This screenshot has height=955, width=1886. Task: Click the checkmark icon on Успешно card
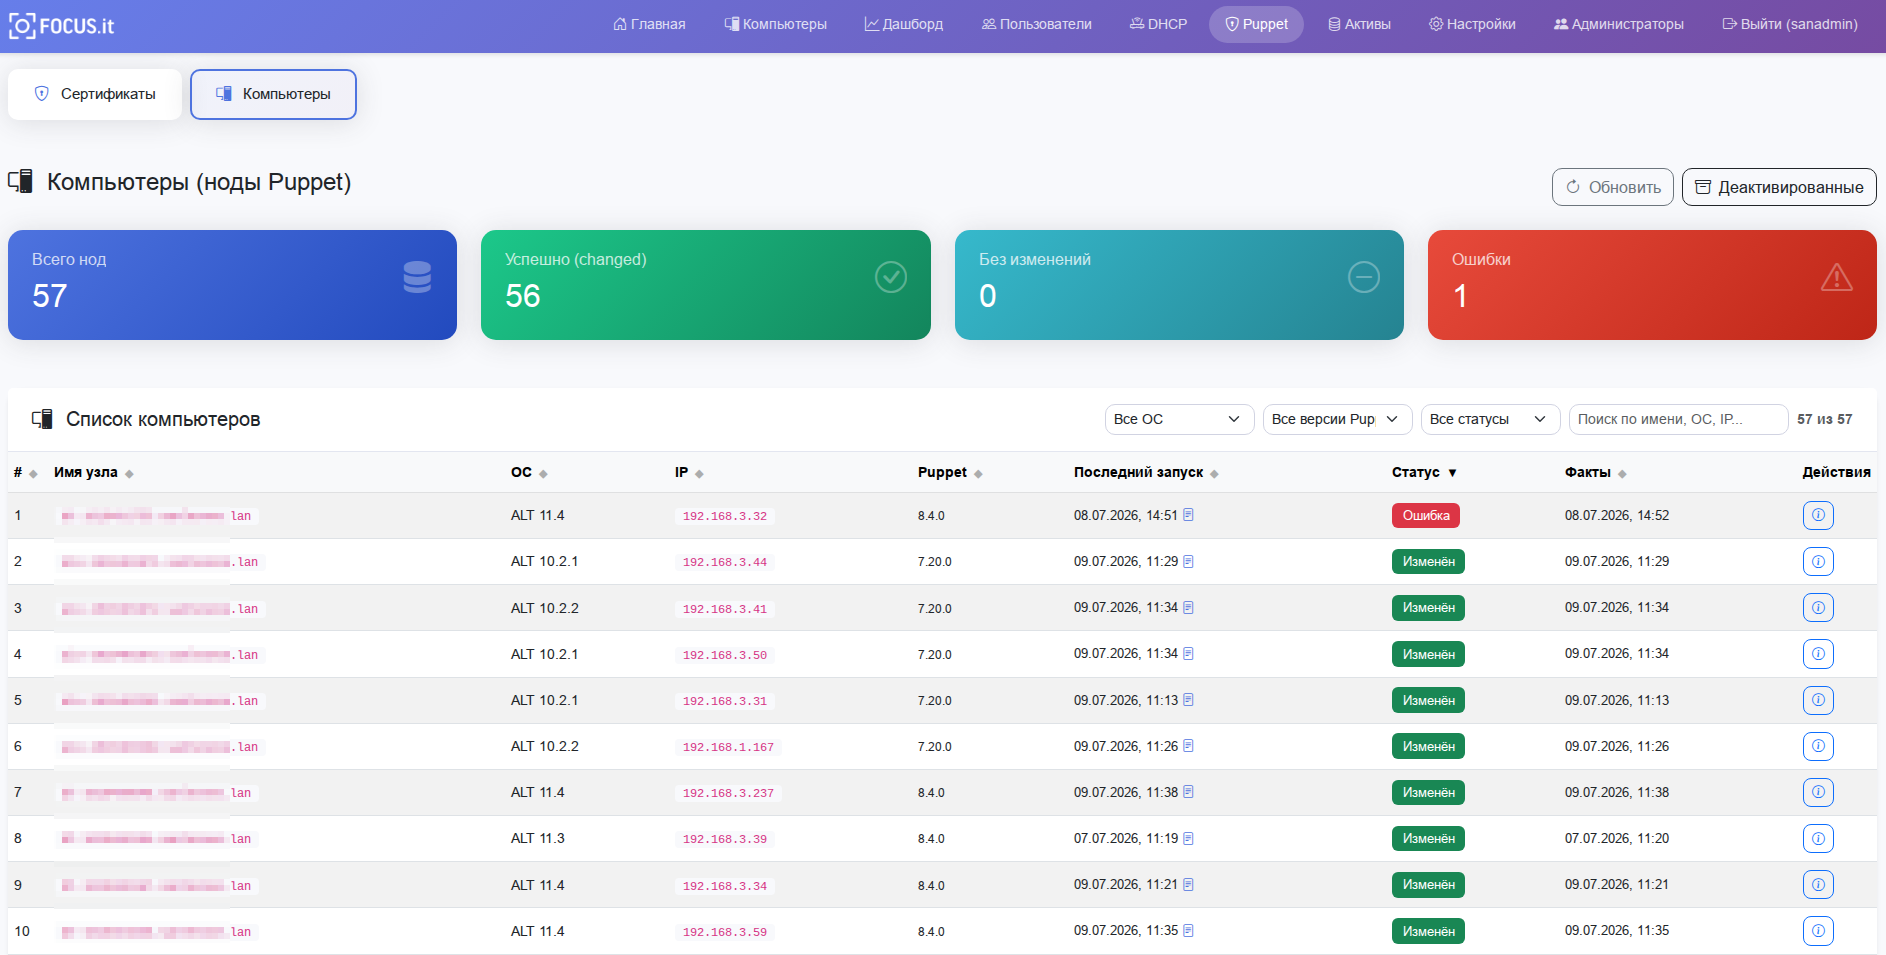click(x=890, y=277)
